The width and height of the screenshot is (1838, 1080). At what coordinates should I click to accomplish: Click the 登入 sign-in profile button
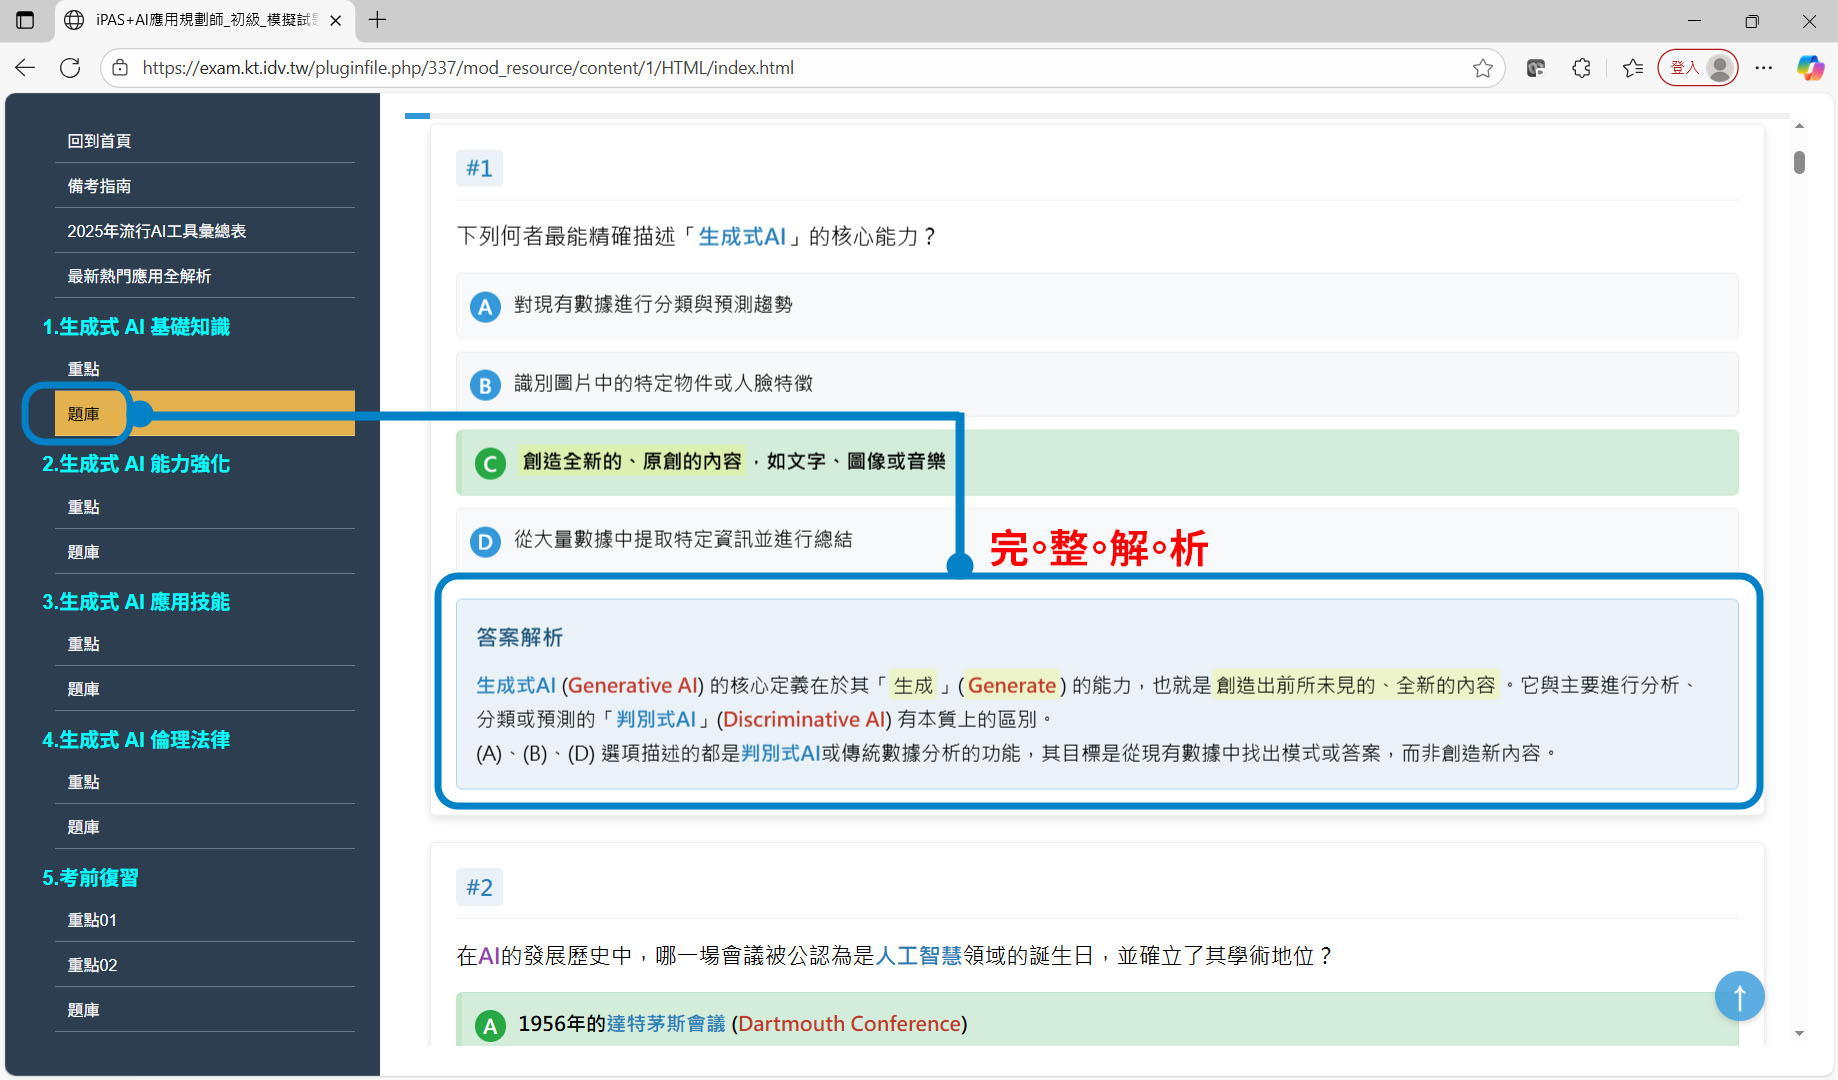tap(1698, 68)
